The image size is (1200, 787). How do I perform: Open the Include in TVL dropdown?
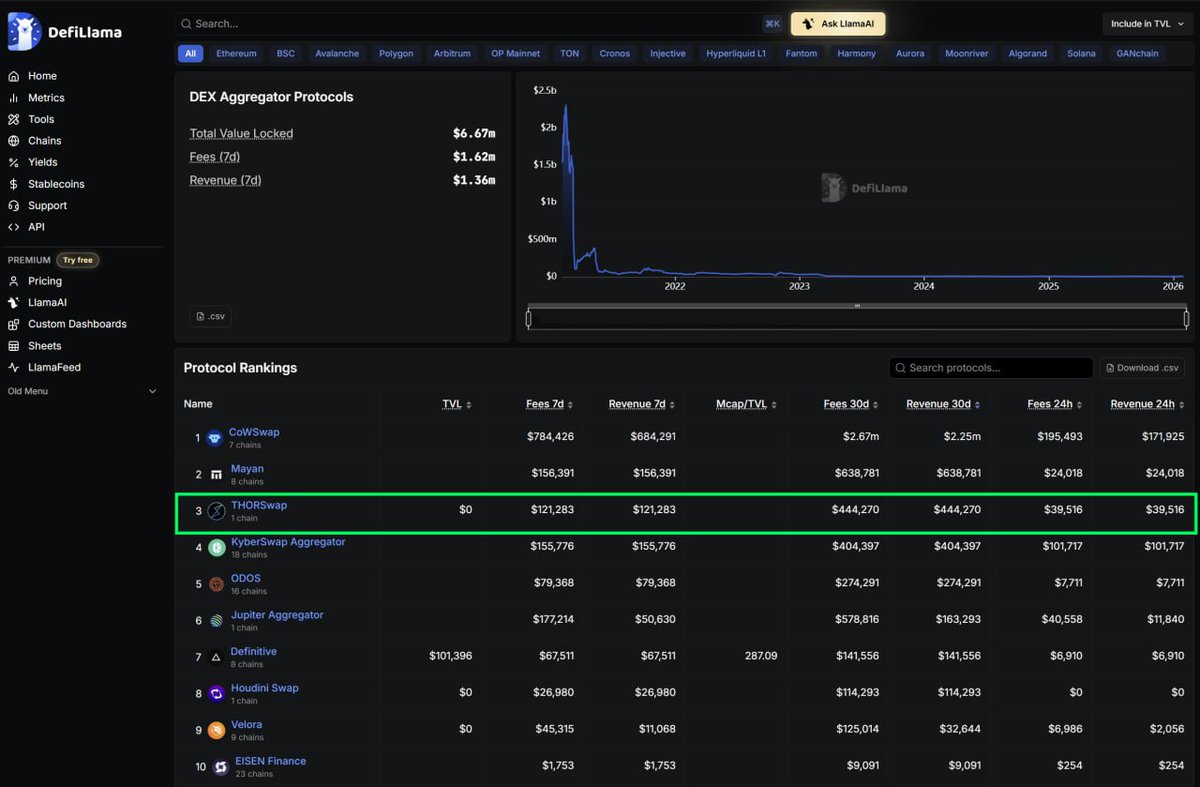click(x=1146, y=24)
